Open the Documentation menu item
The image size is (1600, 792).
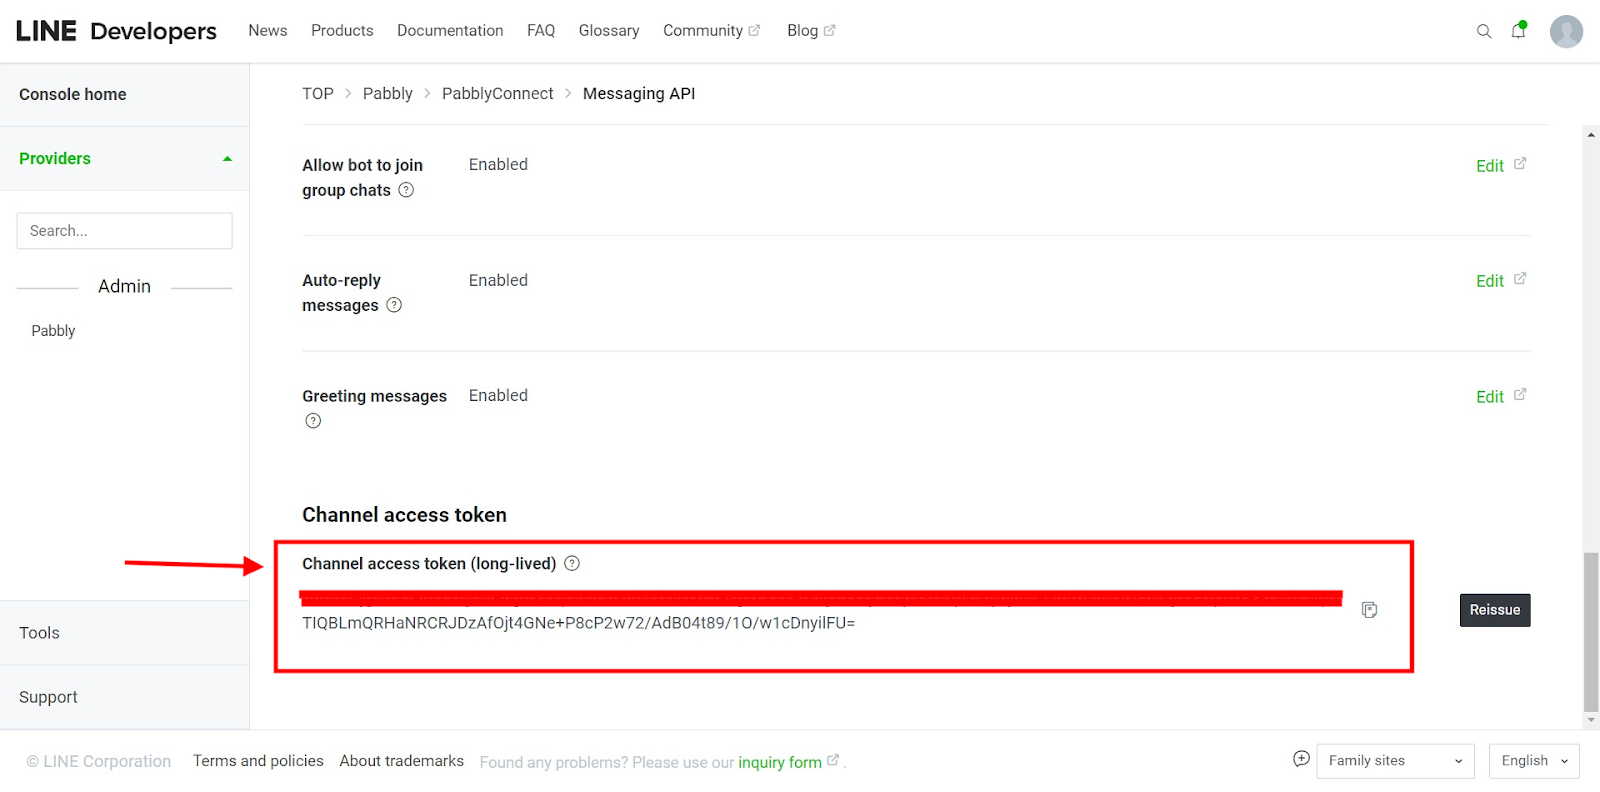[x=450, y=31]
